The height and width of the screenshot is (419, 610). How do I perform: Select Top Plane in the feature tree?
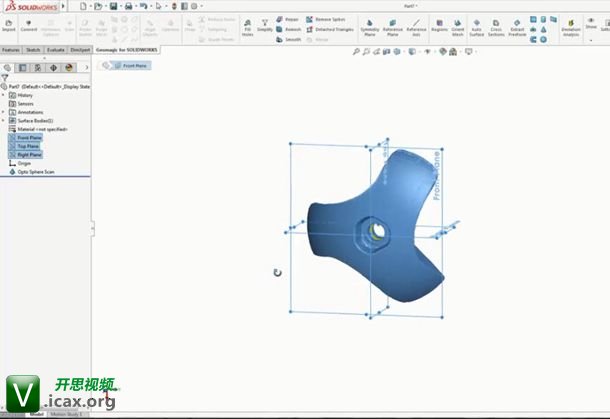24,146
